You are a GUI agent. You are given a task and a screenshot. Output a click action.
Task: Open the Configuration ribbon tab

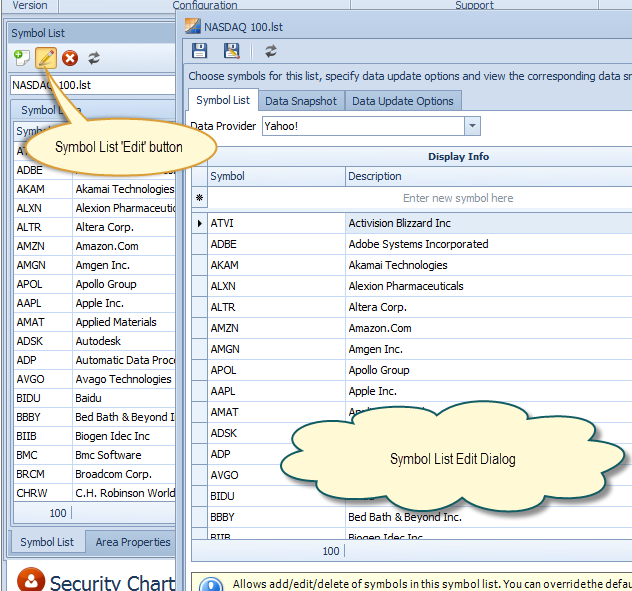tap(205, 5)
